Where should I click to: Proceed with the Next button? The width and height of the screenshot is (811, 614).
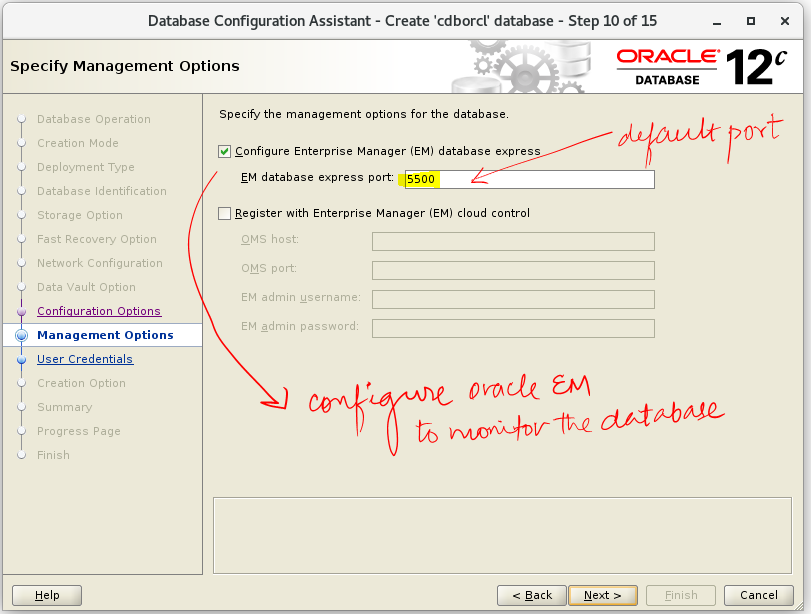tap(603, 595)
